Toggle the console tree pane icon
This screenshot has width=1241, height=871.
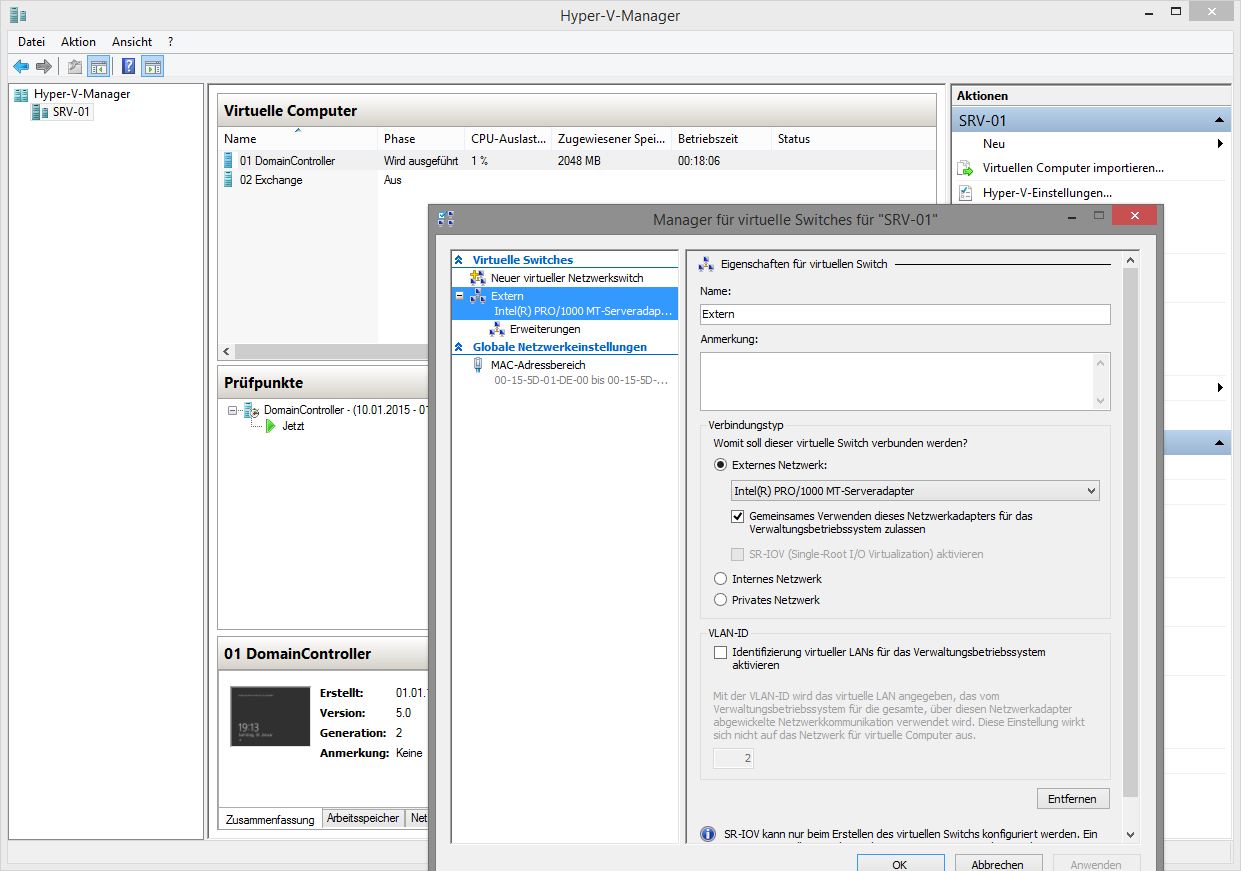[98, 67]
